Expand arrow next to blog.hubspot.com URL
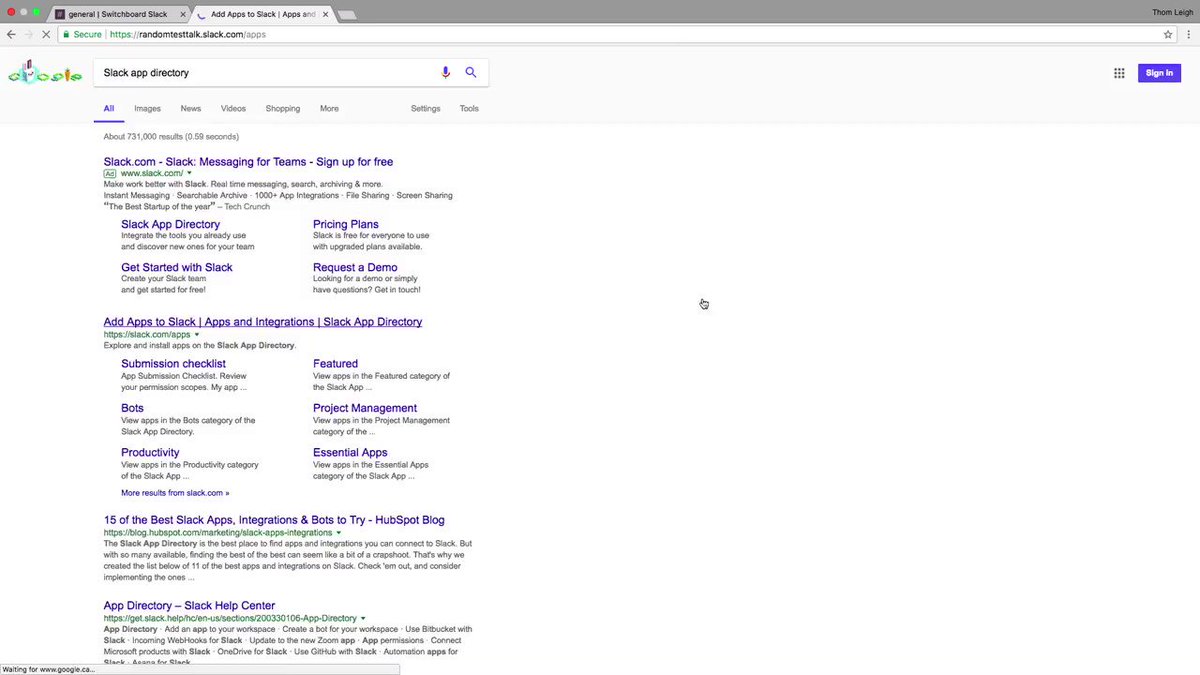The height and width of the screenshot is (675, 1200). click(339, 533)
